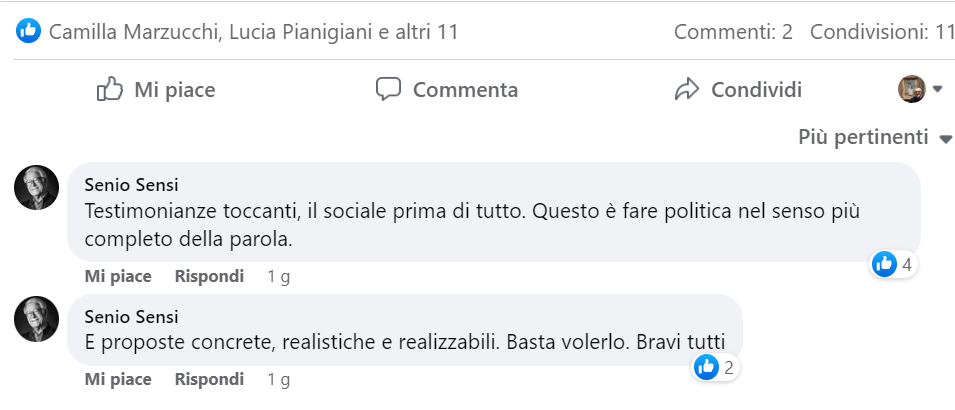Reply to the 'E proposte concrete' comment
Viewport: 955px width, 410px height.
[x=210, y=380]
